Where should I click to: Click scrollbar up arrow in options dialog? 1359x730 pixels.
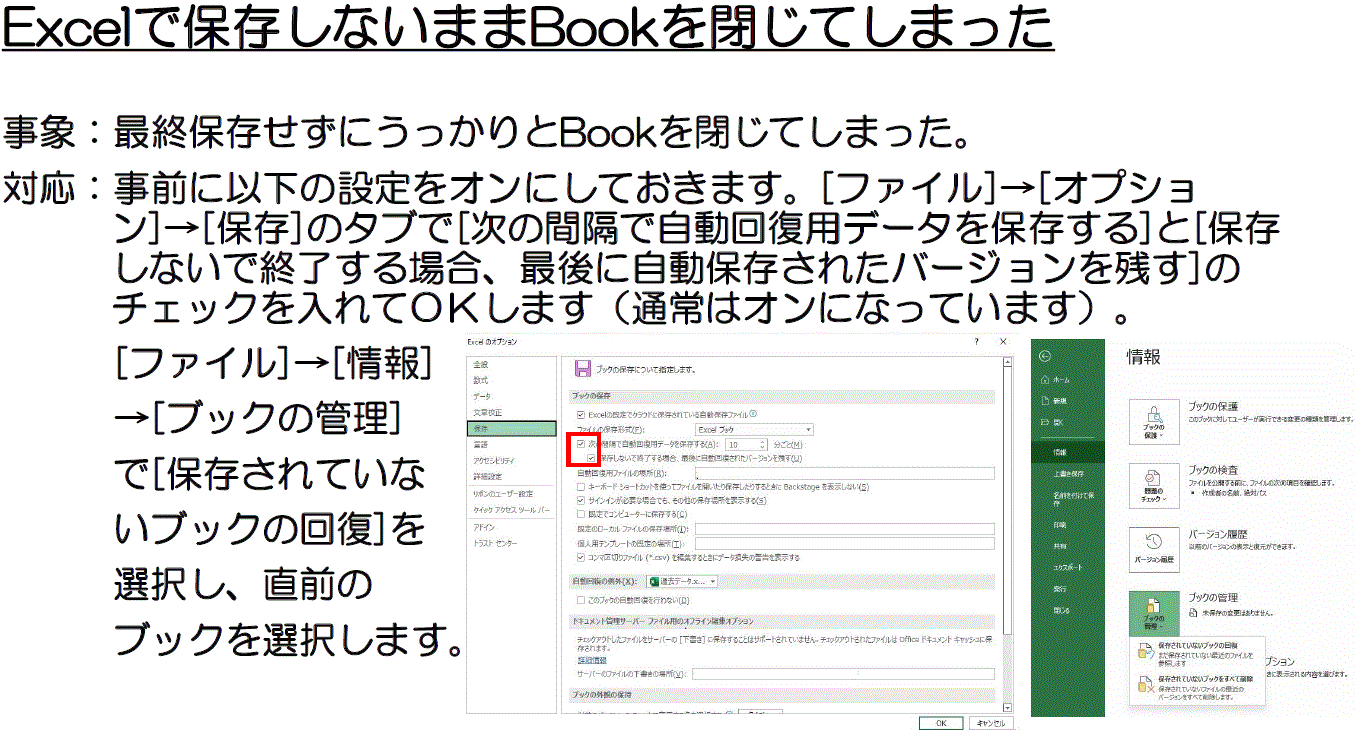[1007, 362]
